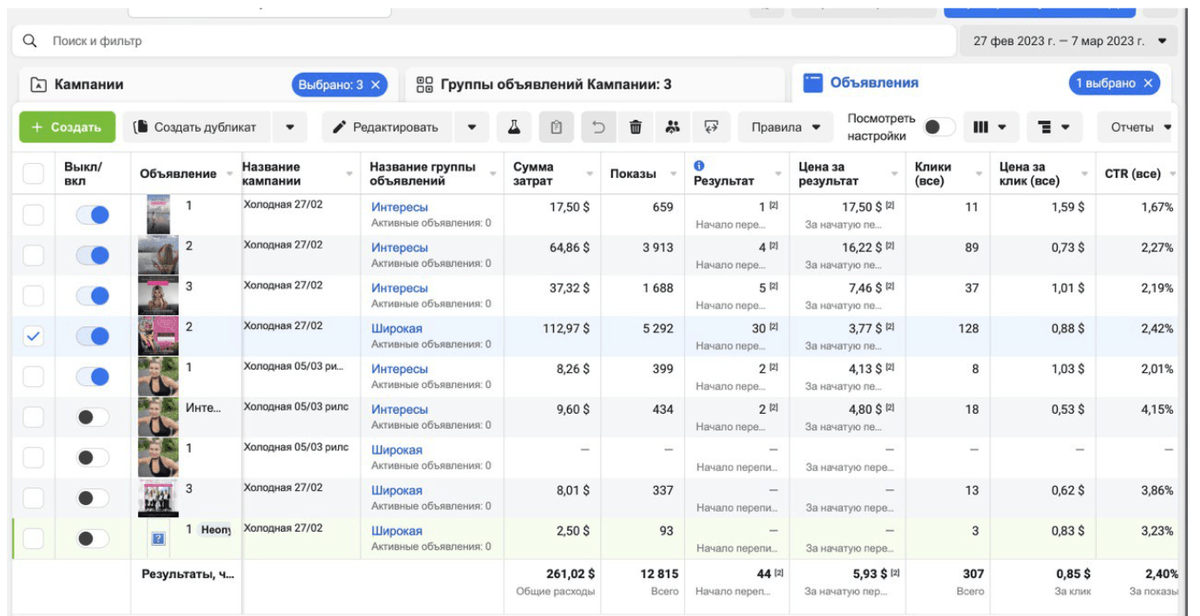Viewport: 1200px width, 616px height.
Task: Open the breakdown rows dropdown
Action: pyautogui.click(x=1054, y=127)
